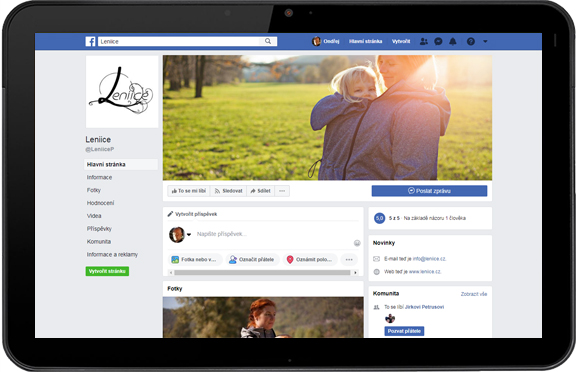Open the help question mark icon
The width and height of the screenshot is (576, 372).
pos(471,41)
